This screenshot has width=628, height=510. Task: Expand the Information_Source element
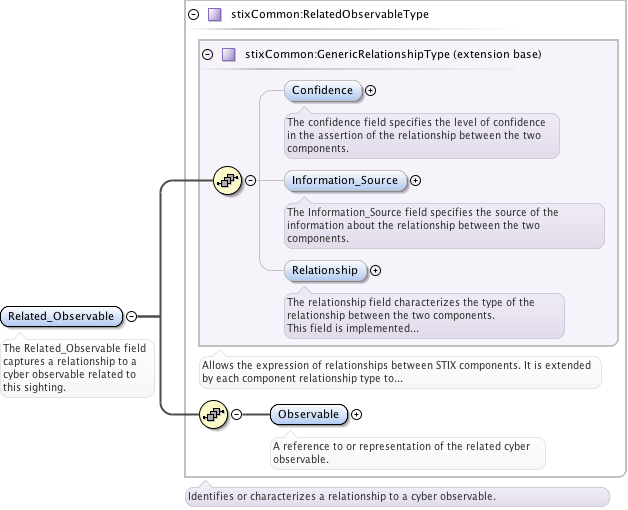tap(416, 181)
